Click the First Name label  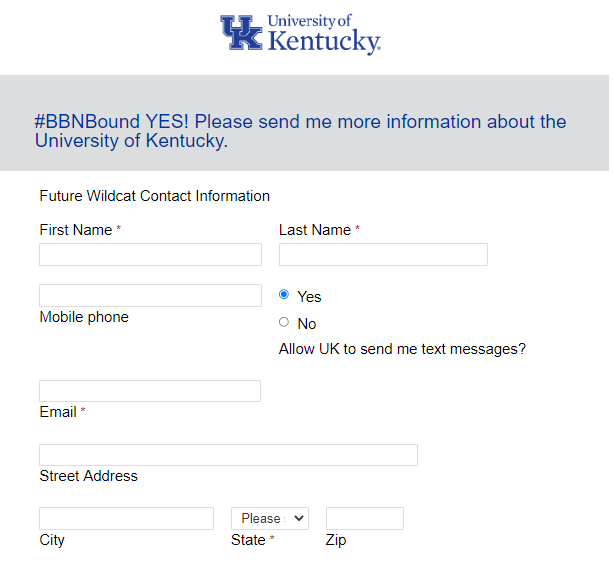pyautogui.click(x=76, y=230)
